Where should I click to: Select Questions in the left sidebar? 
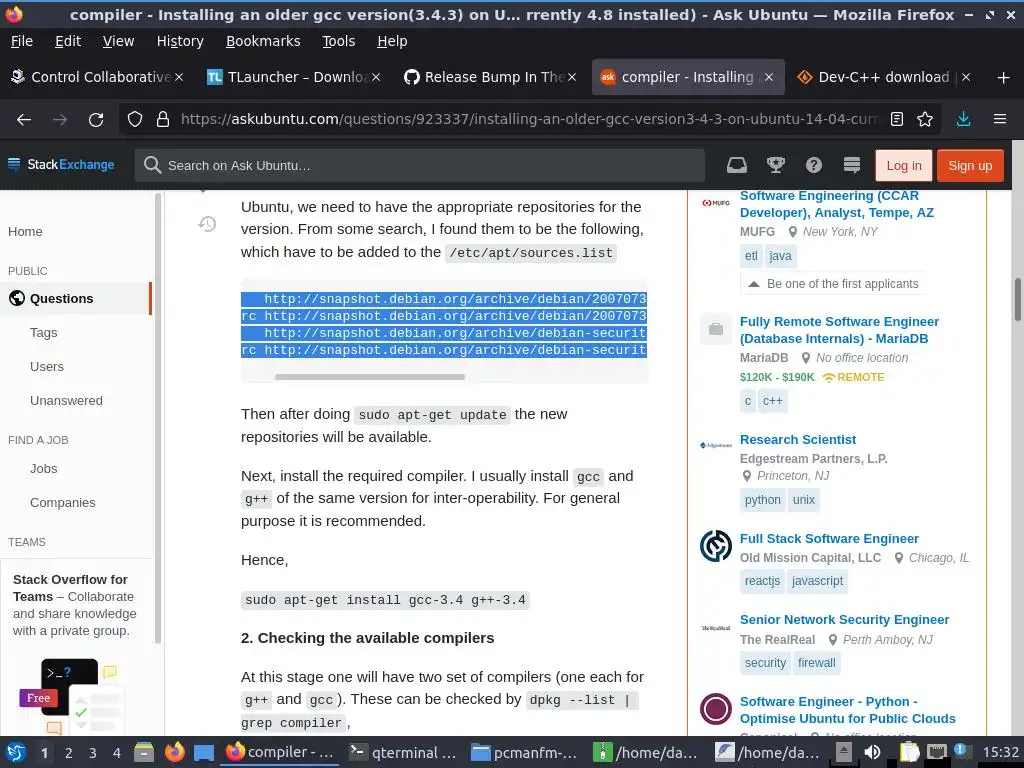[76, 298]
